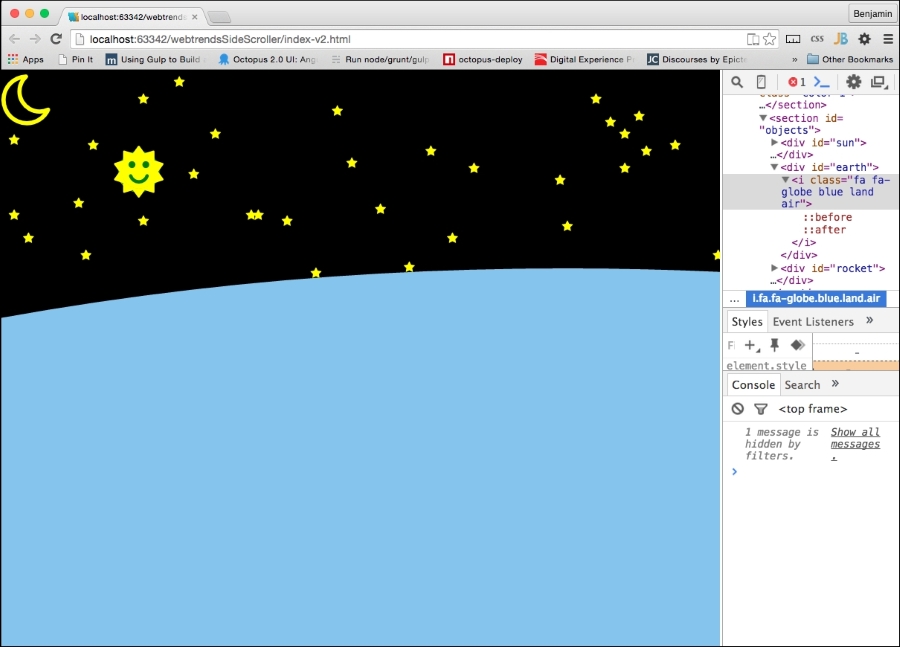Select the ::after pseudo-element row
Viewport: 900px width, 647px height.
824,230
